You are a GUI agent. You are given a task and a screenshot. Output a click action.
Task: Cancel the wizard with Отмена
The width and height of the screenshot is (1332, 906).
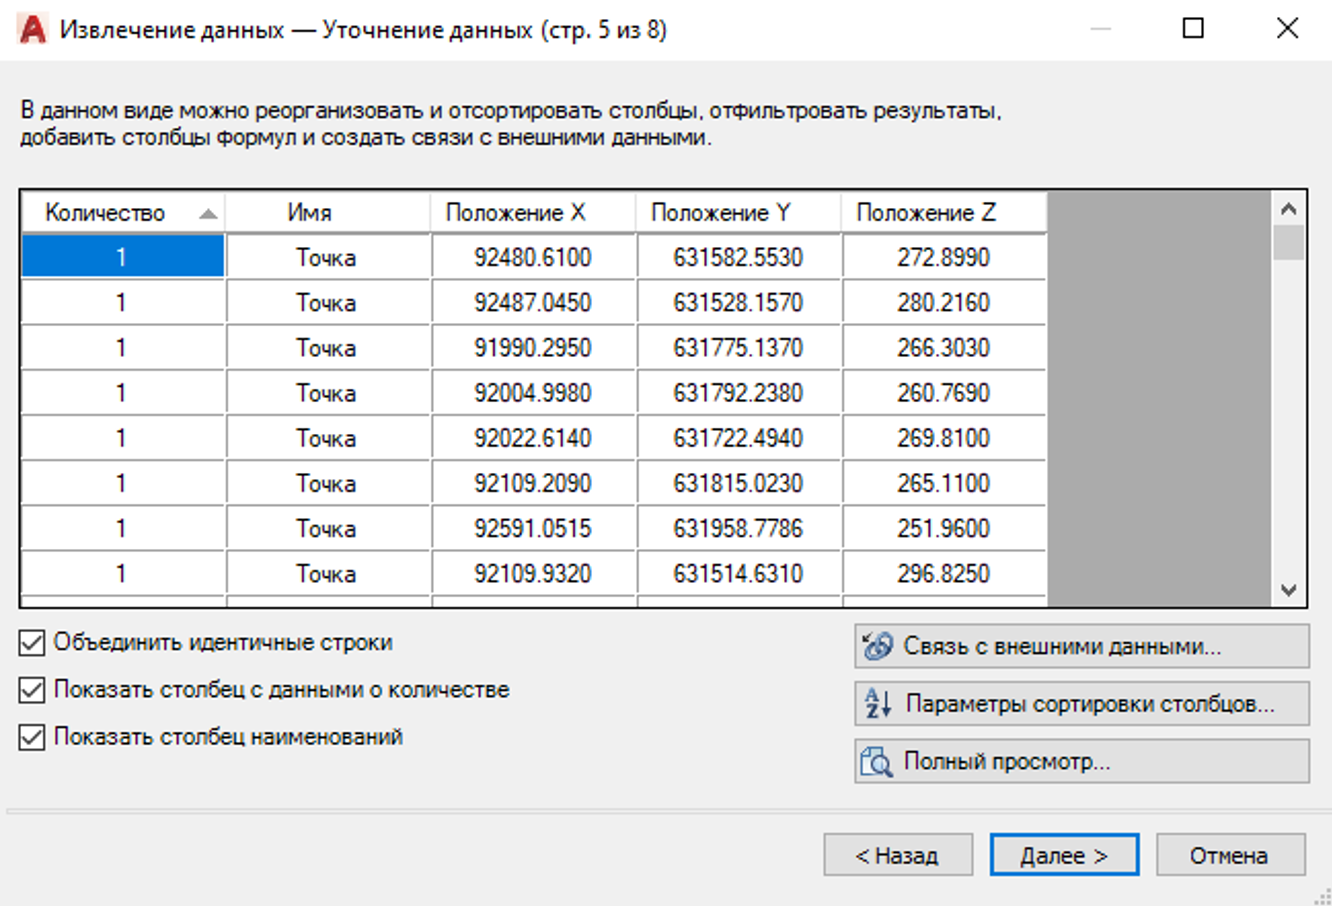[x=1229, y=856]
